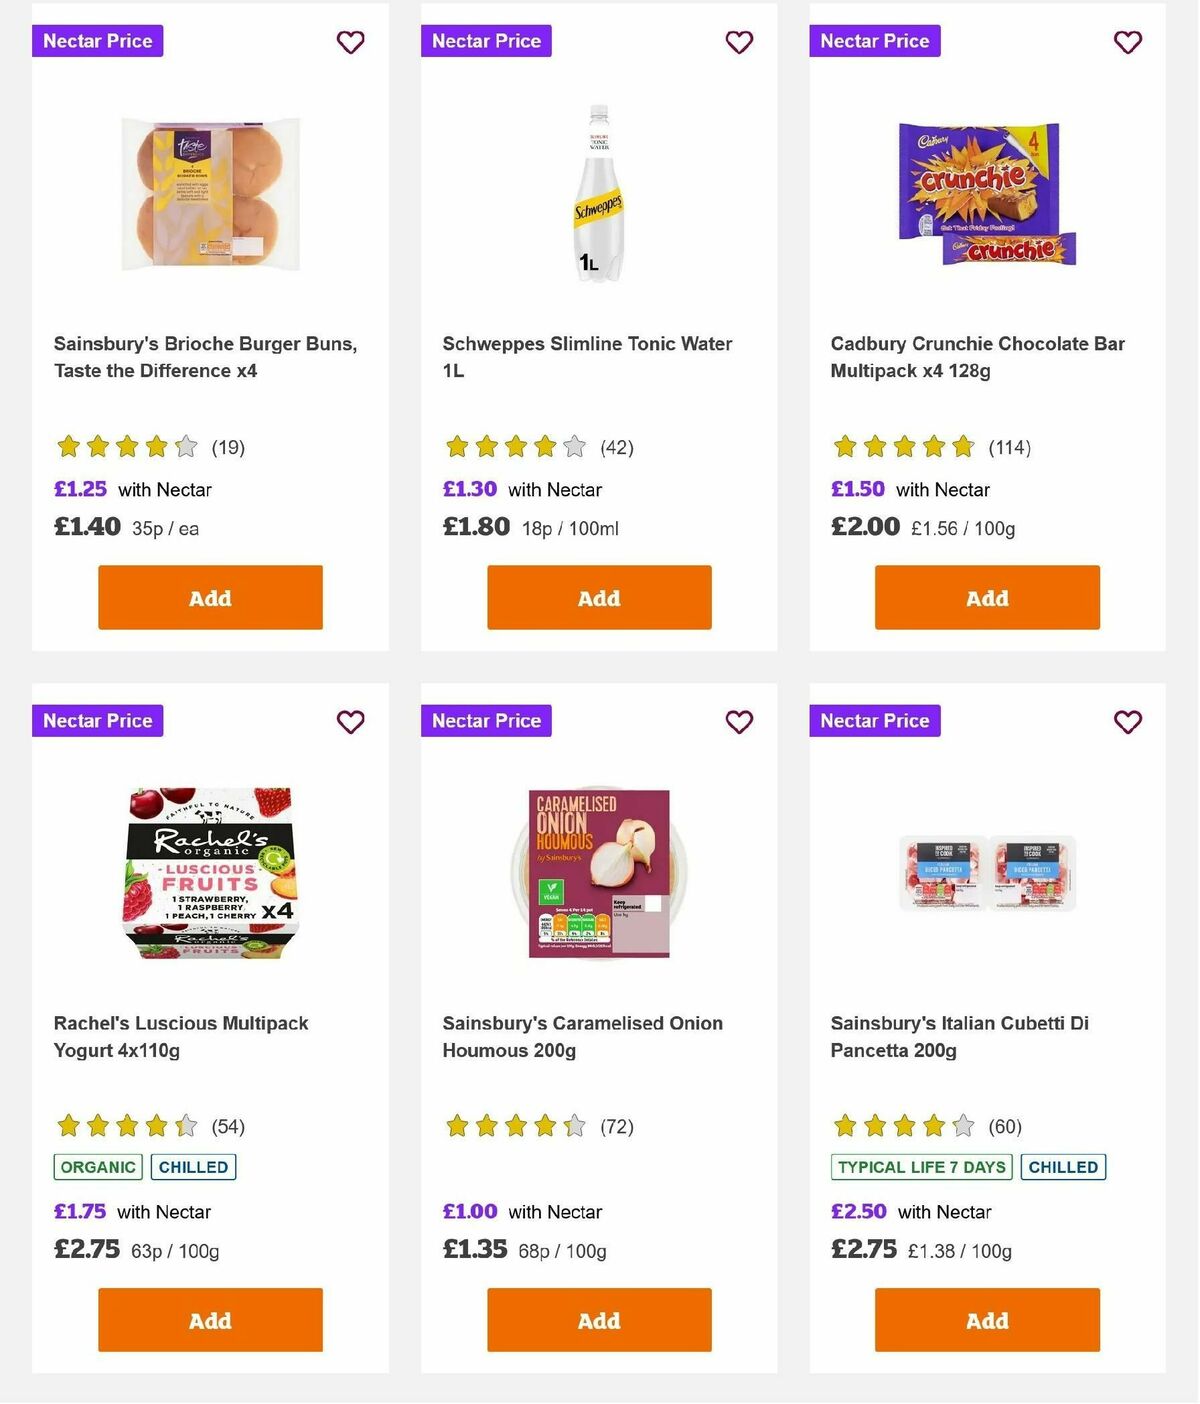Favourite the Cadbury Crunchie multipack

click(1127, 42)
